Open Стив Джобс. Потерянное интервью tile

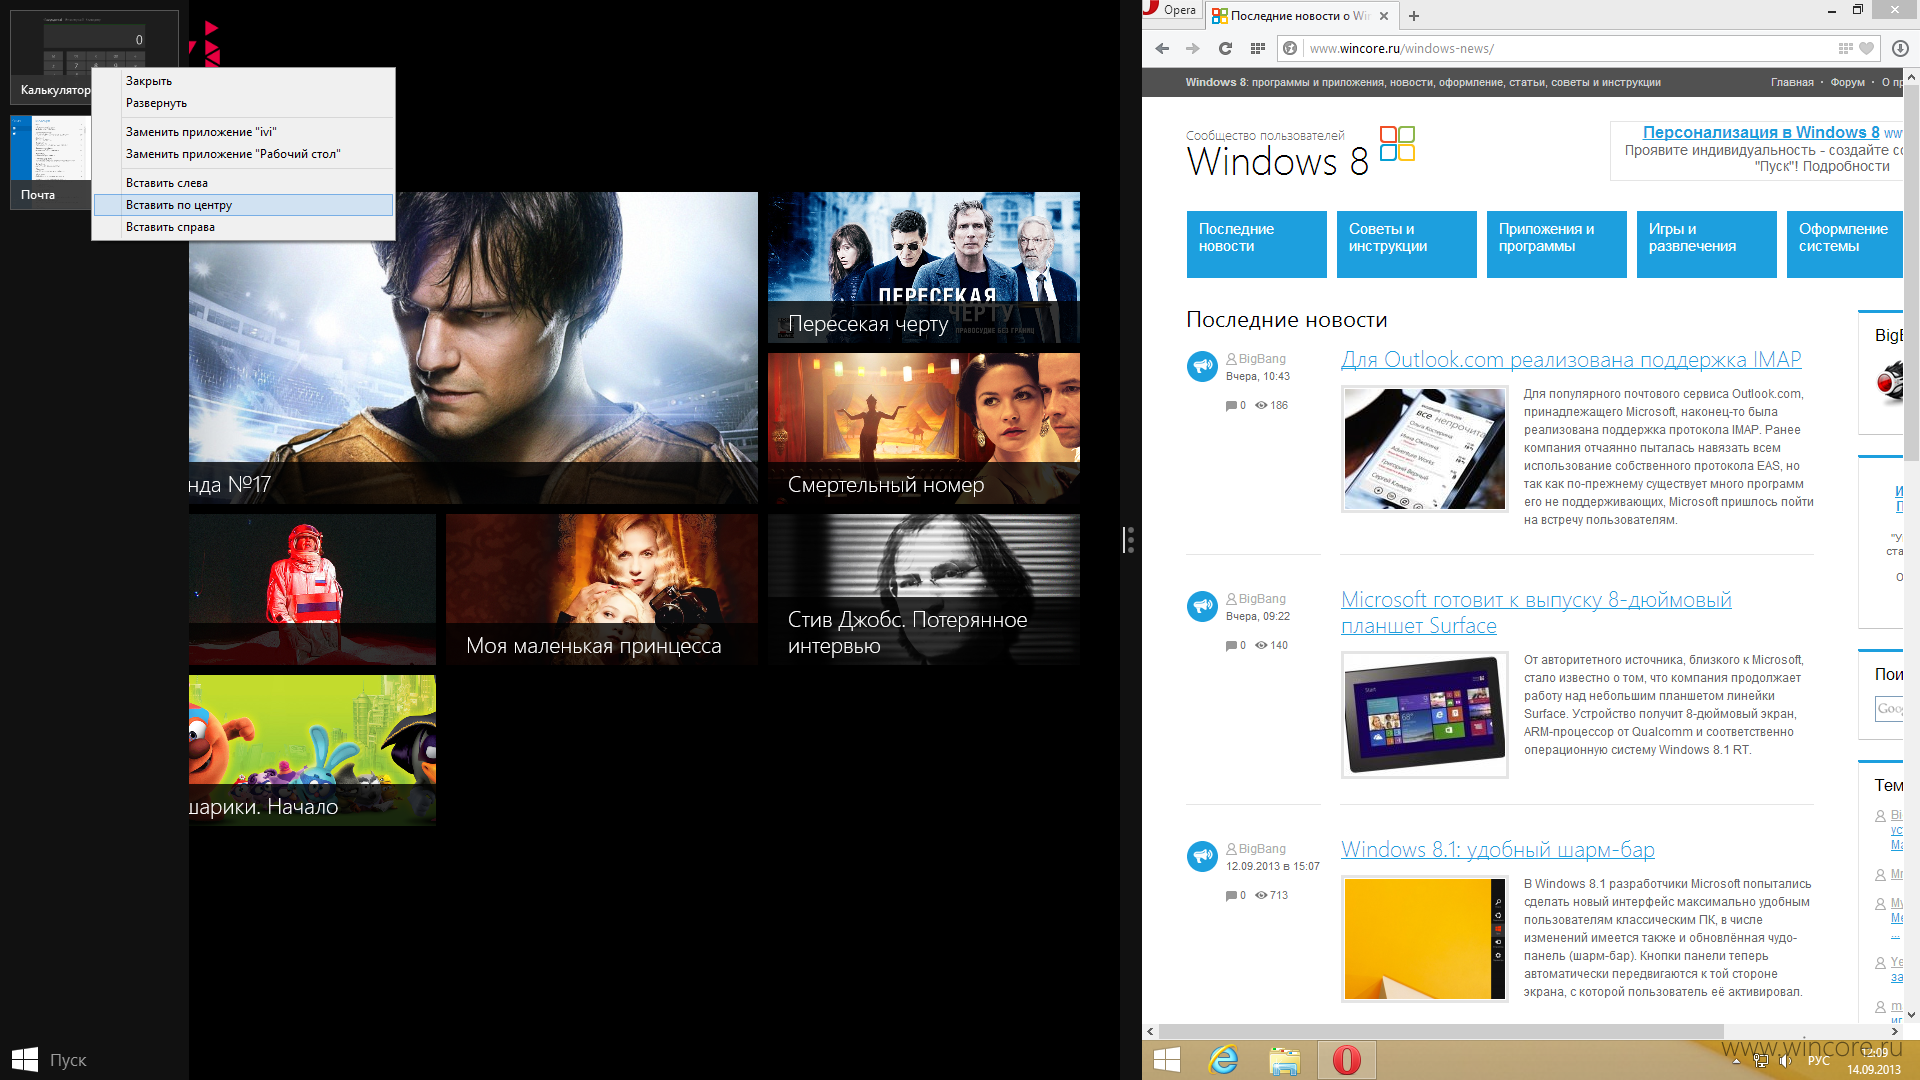pos(924,590)
